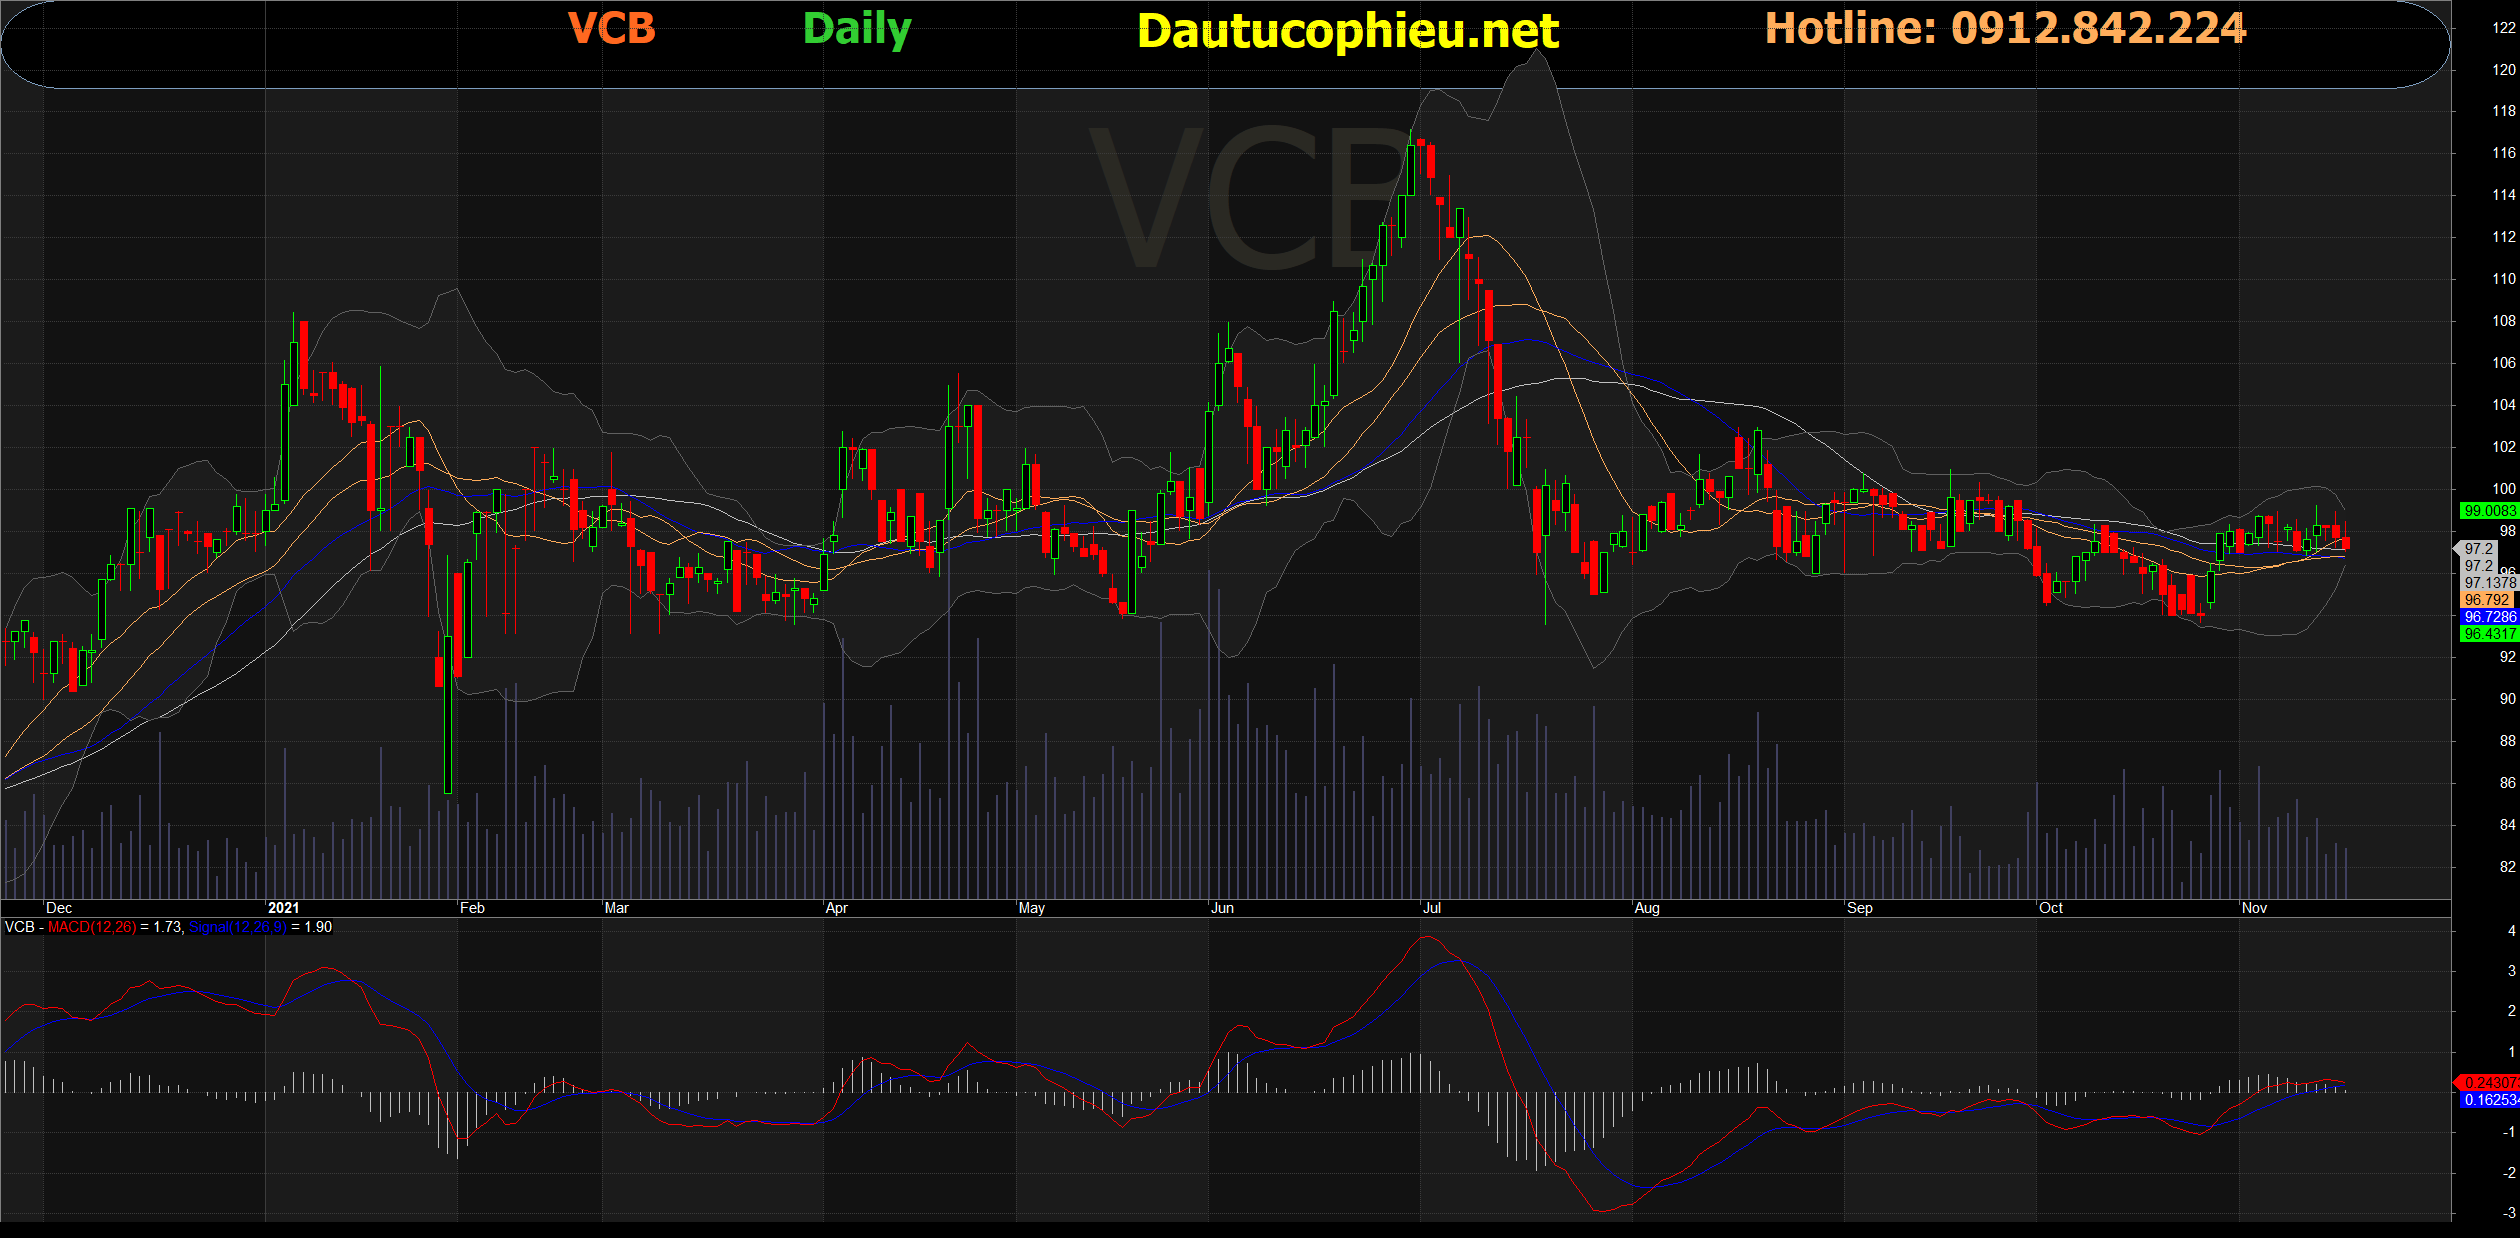Click the 2021 year marker on time axis
The height and width of the screenshot is (1238, 2520).
click(x=283, y=908)
